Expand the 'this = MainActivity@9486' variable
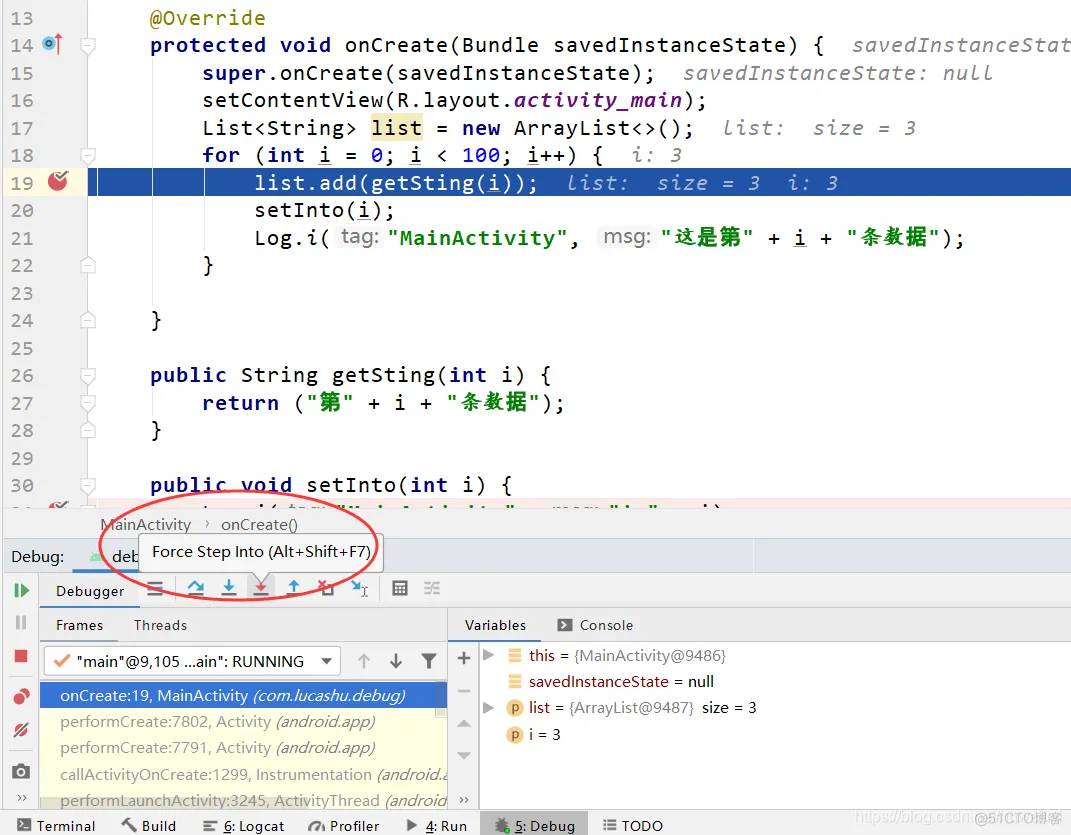The width and height of the screenshot is (1071, 835). coord(487,655)
